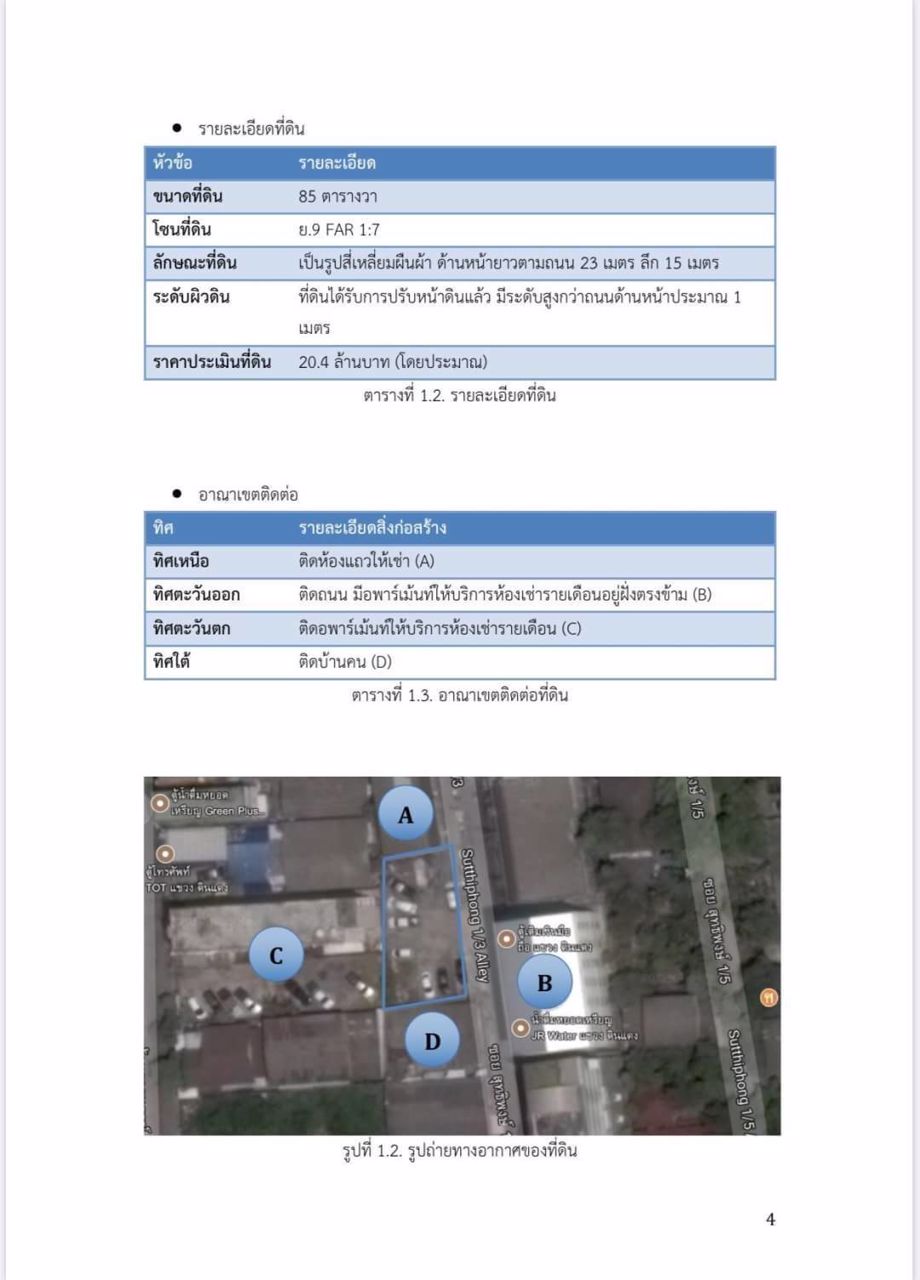Click the '20.4 ล้านบาท' appraisal value cell
Screen dimensions: 920x1280
392,362
